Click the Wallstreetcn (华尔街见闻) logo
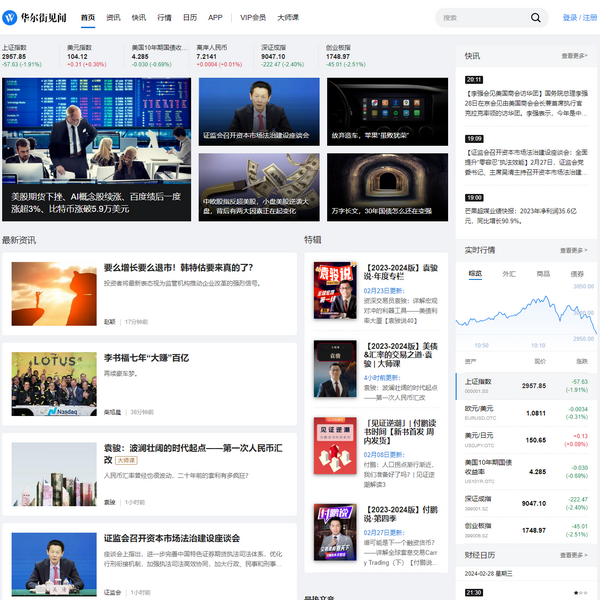Screen dimensions: 600x600 [x=36, y=17]
